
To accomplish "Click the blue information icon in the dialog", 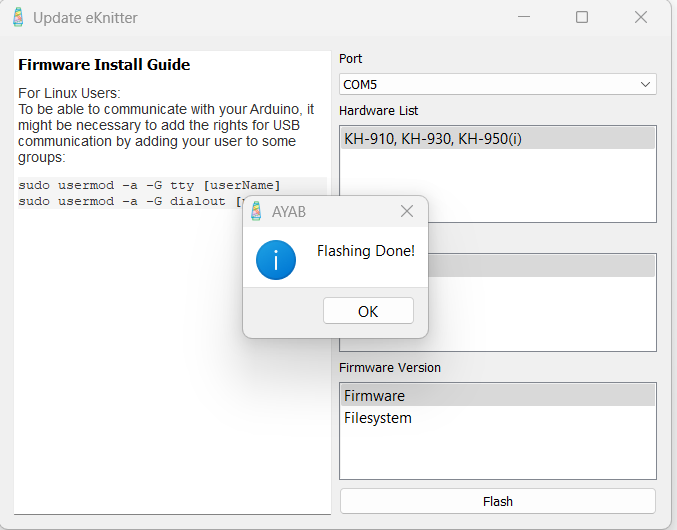I will pos(275,260).
